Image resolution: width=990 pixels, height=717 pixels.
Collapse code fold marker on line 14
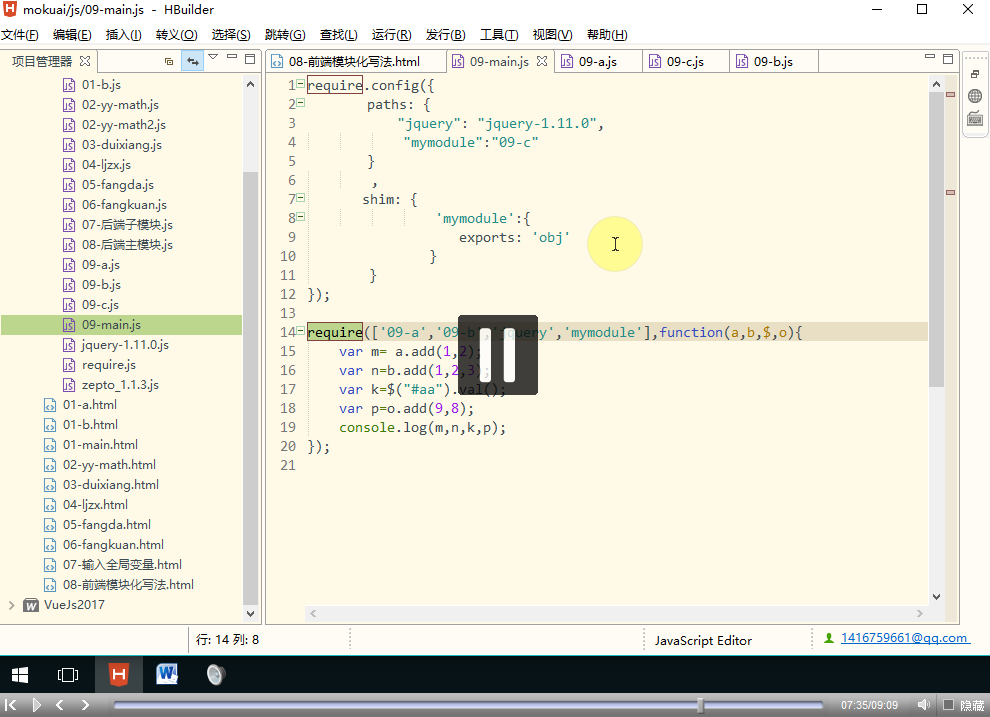pos(301,331)
